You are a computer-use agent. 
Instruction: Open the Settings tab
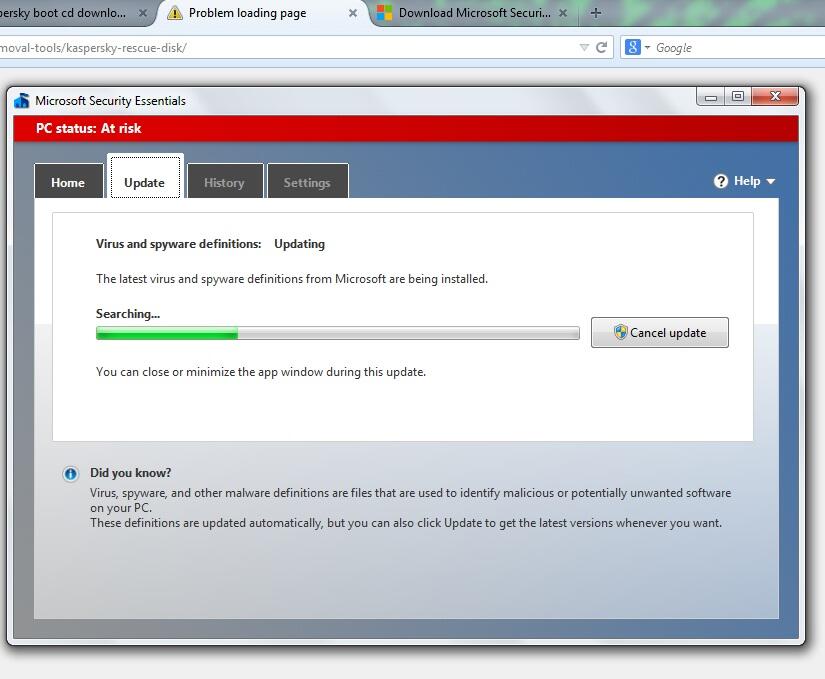pyautogui.click(x=307, y=182)
